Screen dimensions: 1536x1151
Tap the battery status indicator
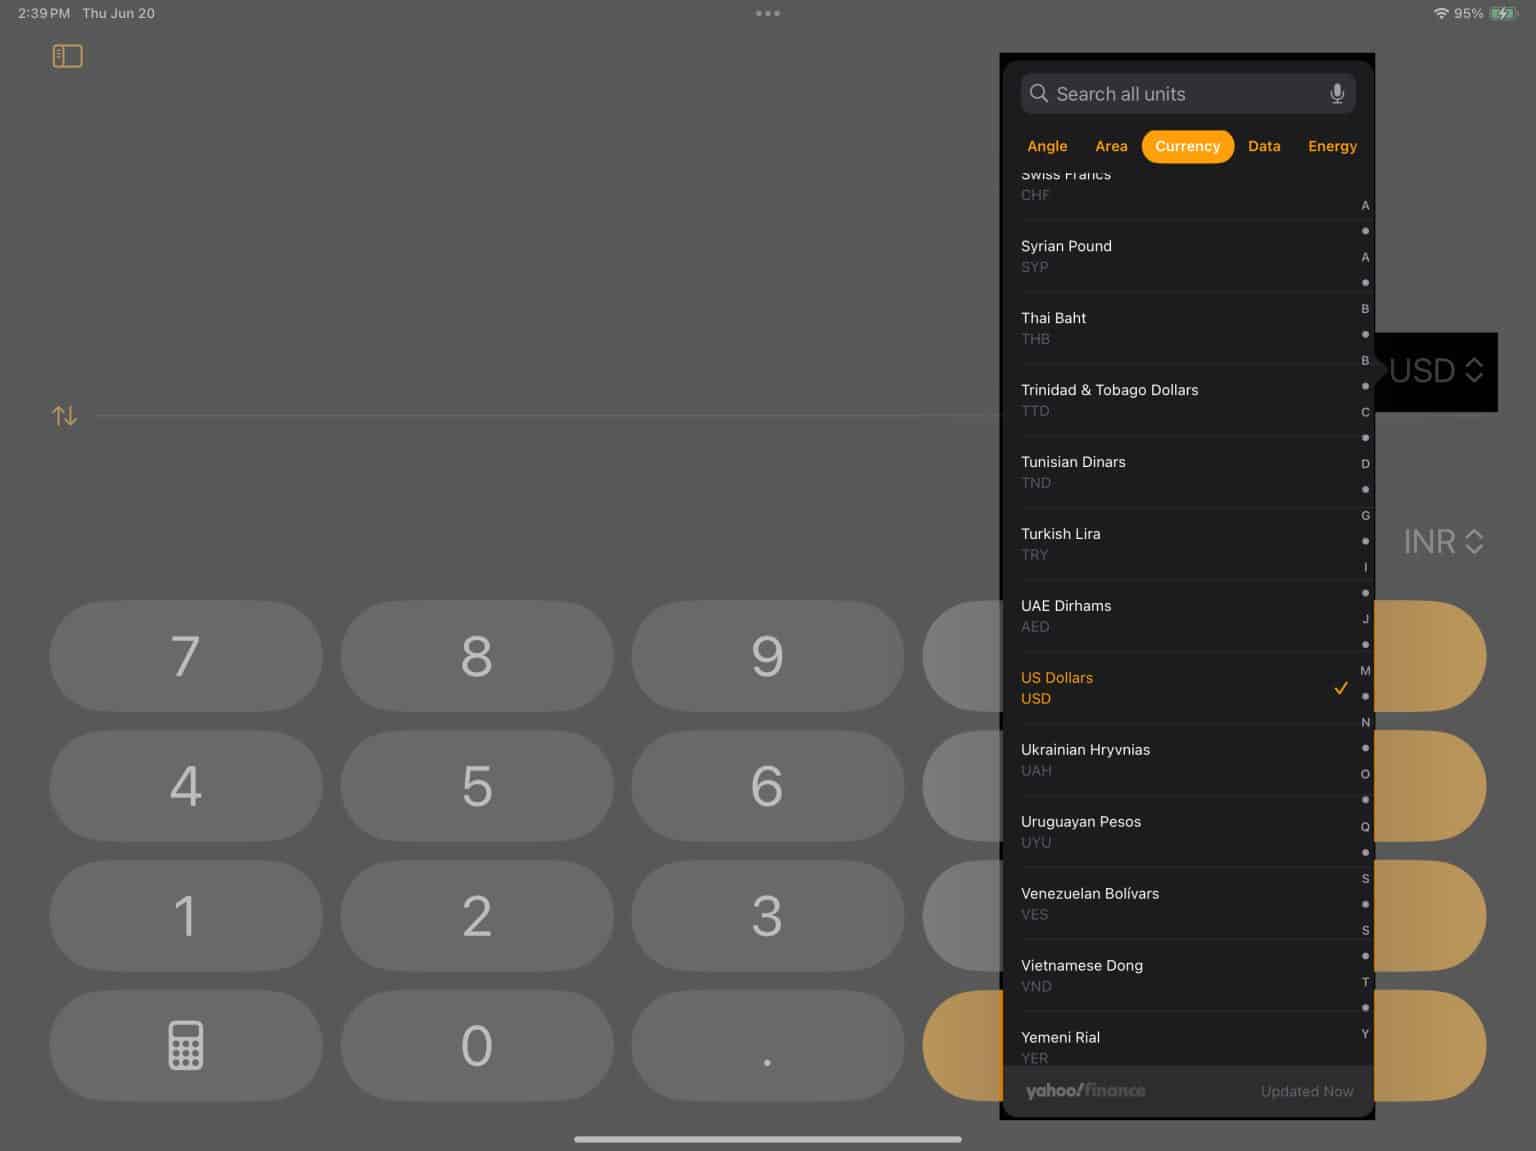tap(1502, 14)
